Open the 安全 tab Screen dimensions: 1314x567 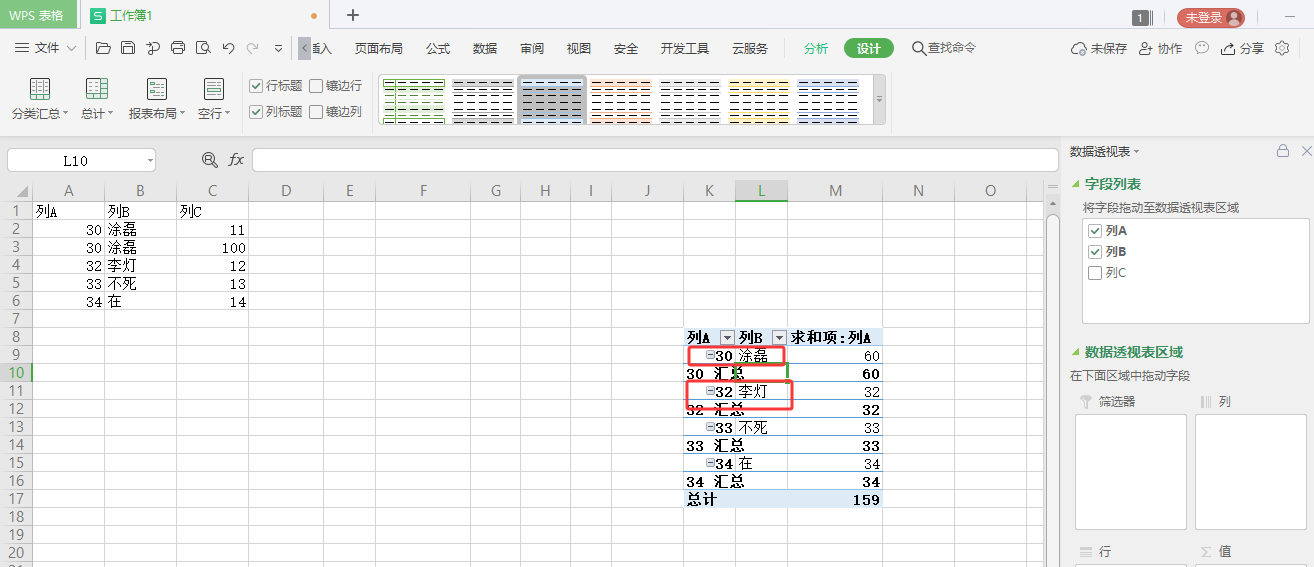coord(626,48)
